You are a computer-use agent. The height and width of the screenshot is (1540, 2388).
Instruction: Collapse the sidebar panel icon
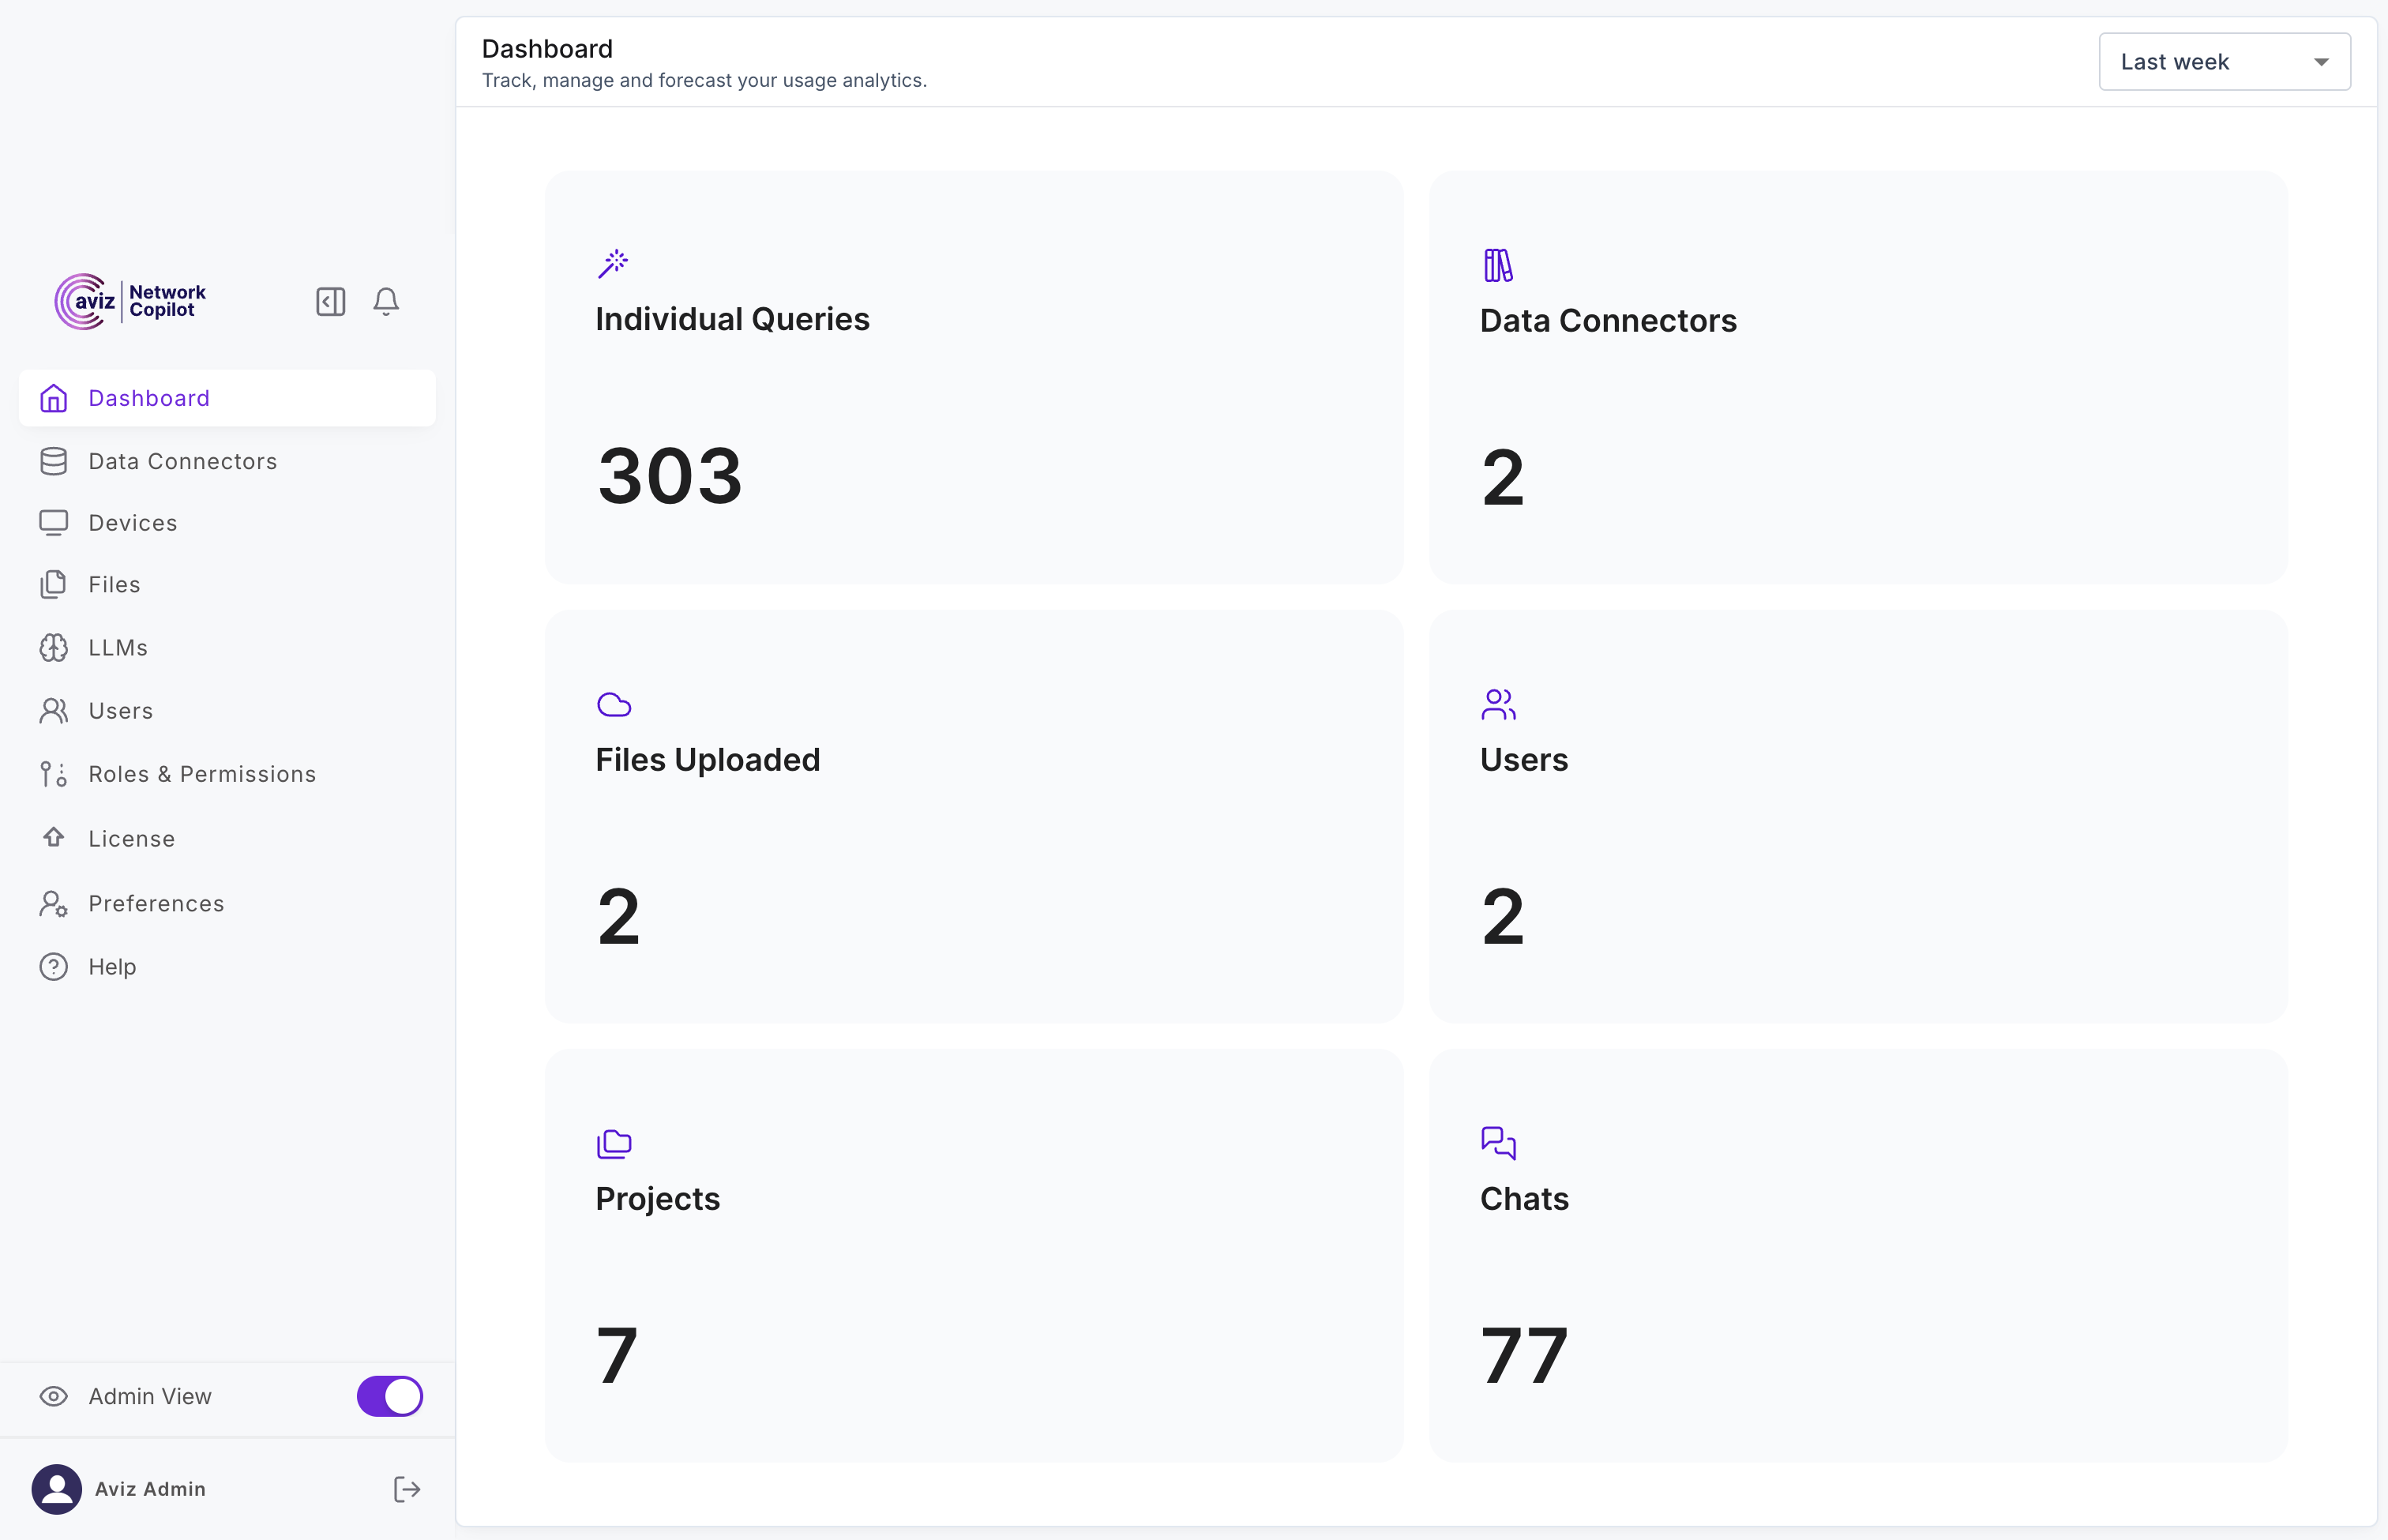(330, 302)
